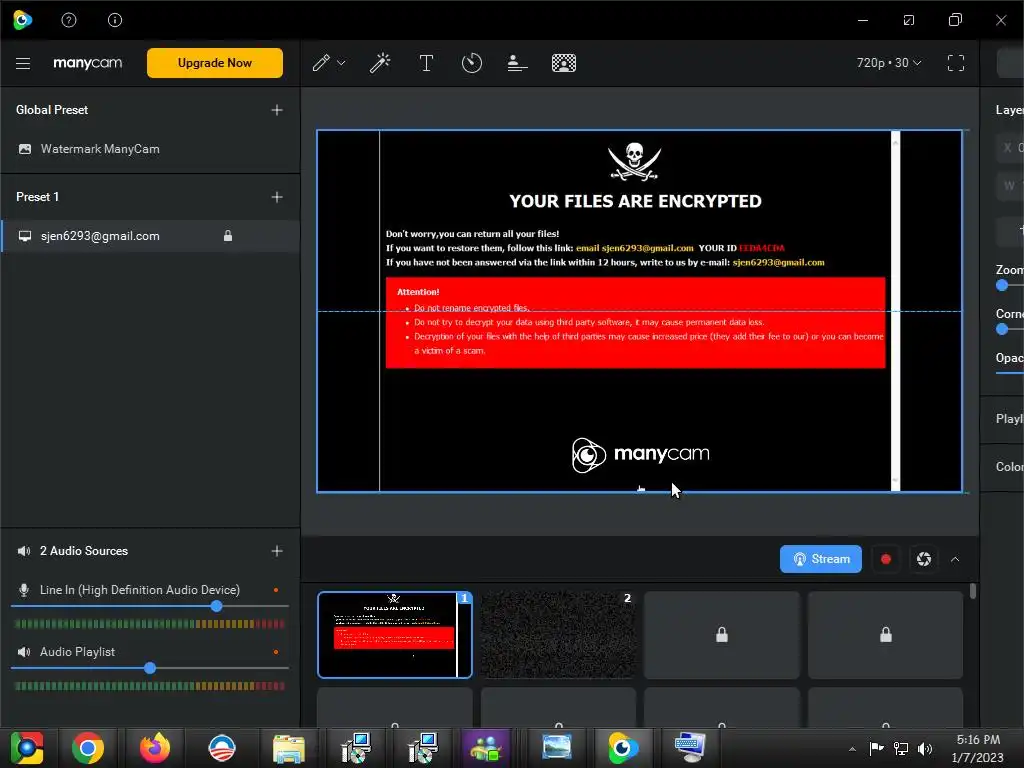Mute the Line In microphone
This screenshot has height=768, width=1024.
24,590
